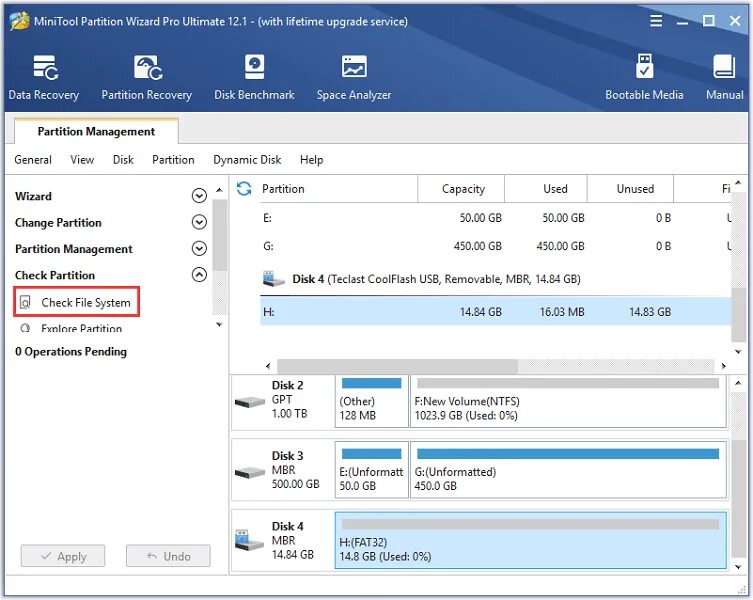Launch Partition Recovery from the toolbar
The width and height of the screenshot is (753, 600).
tap(146, 77)
